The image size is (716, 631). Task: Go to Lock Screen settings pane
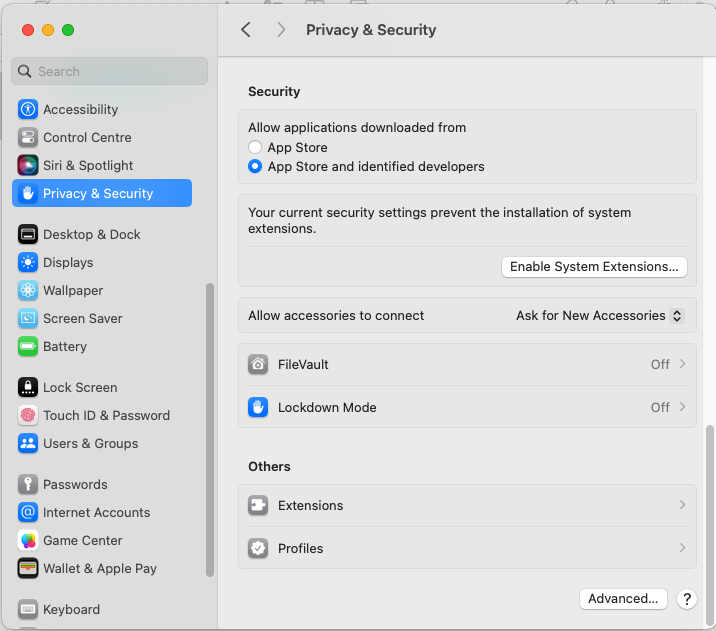point(80,388)
